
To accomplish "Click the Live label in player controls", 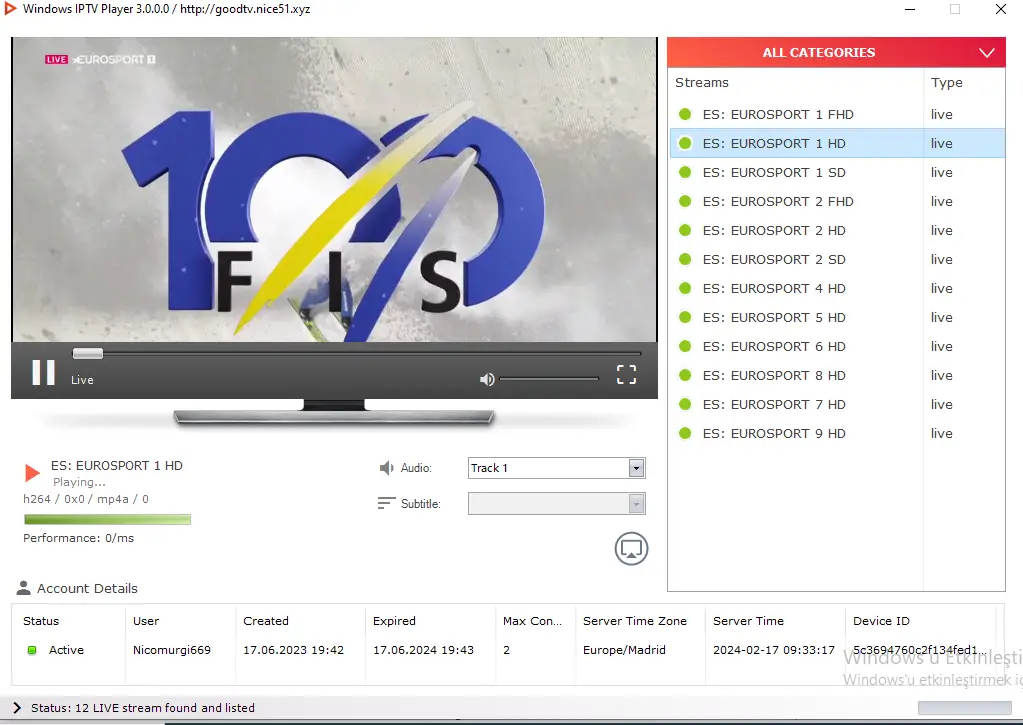I will point(82,380).
